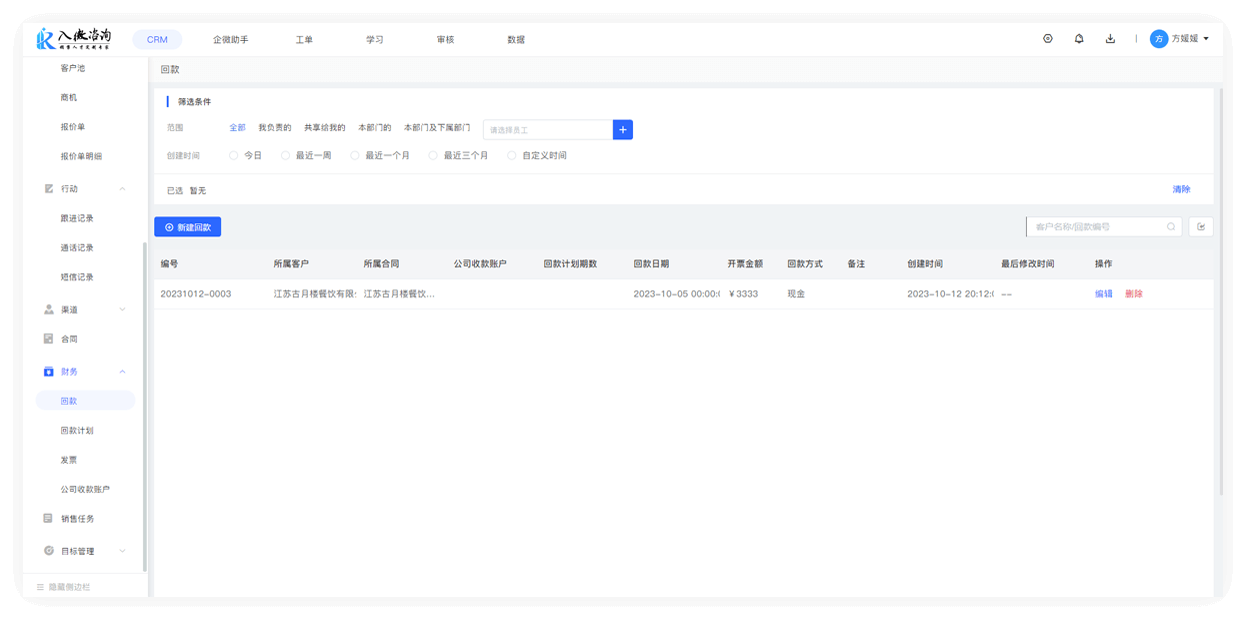Image resolution: width=1246 pixels, height=620 pixels.
Task: Collapse the 财务 sidebar group
Action: [123, 372]
